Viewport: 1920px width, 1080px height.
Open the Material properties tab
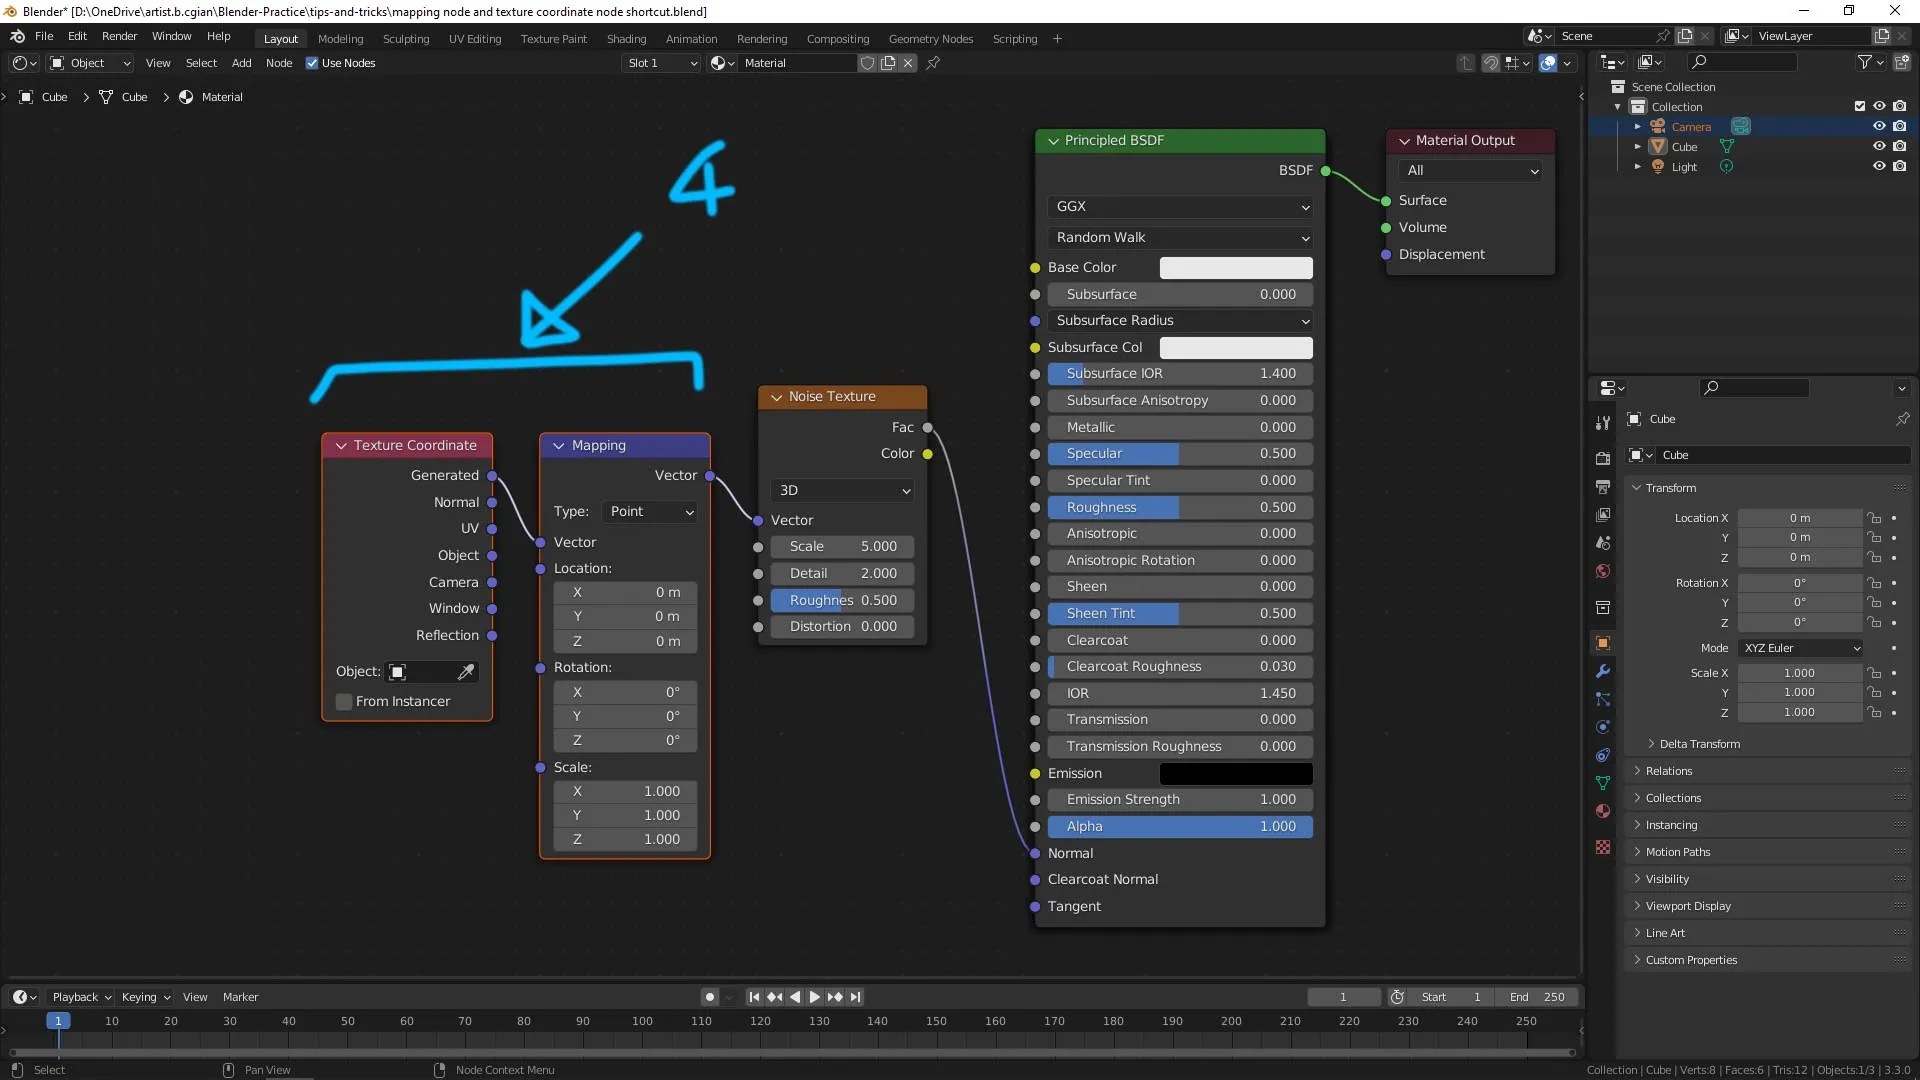click(1604, 812)
